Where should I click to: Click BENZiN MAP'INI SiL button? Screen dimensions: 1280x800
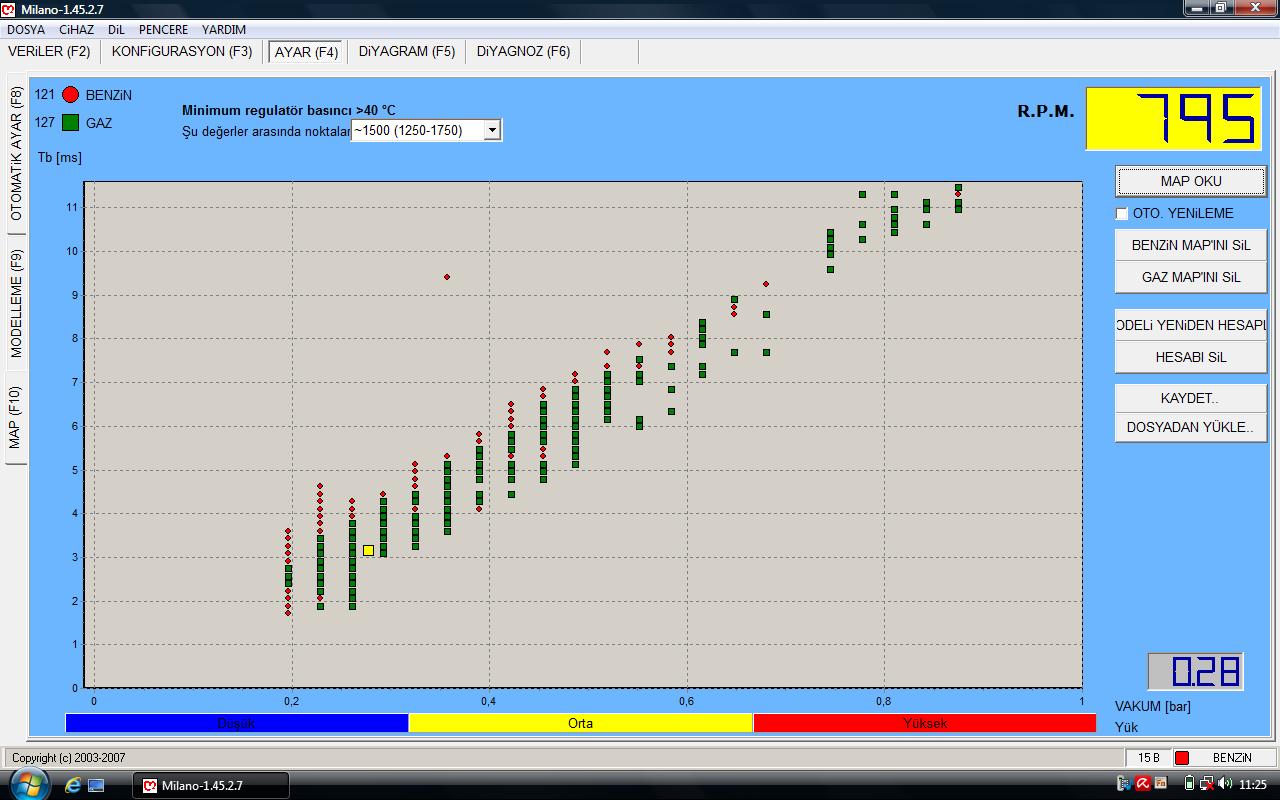coord(1191,245)
